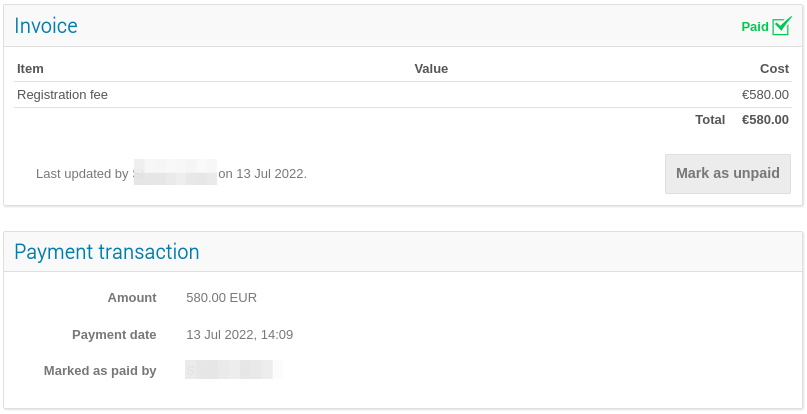Click the Registration fee row item
The height and width of the screenshot is (414, 807).
(x=63, y=95)
